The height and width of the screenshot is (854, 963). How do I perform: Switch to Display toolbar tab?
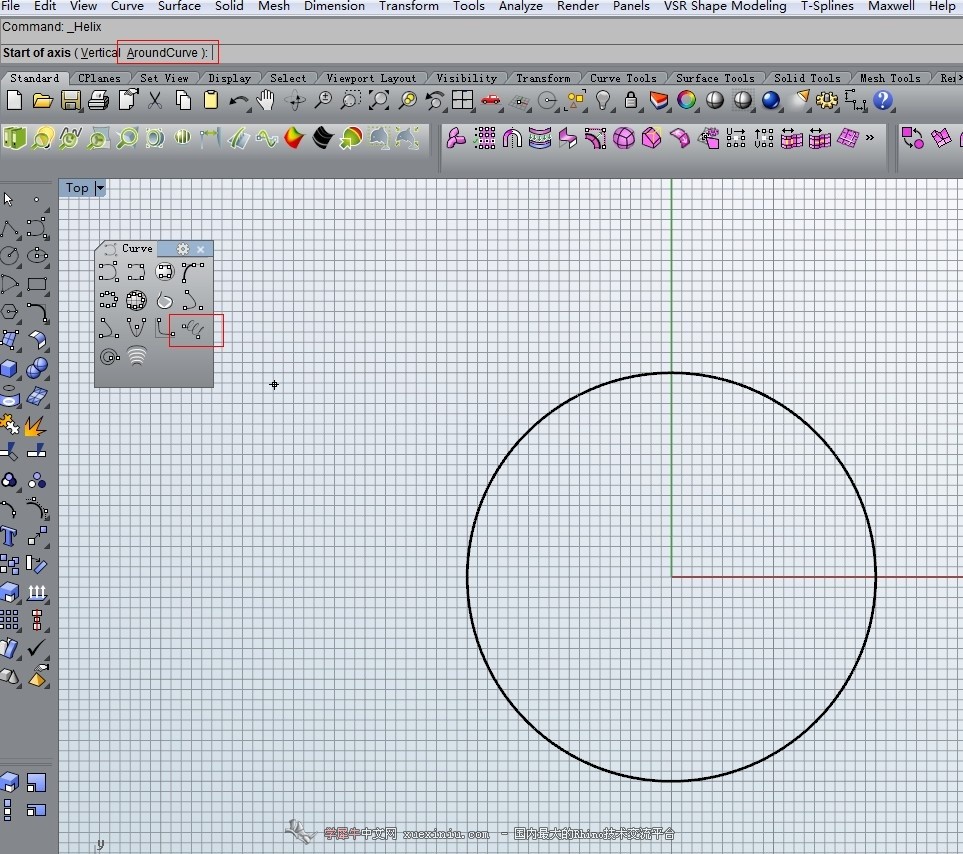(x=230, y=78)
